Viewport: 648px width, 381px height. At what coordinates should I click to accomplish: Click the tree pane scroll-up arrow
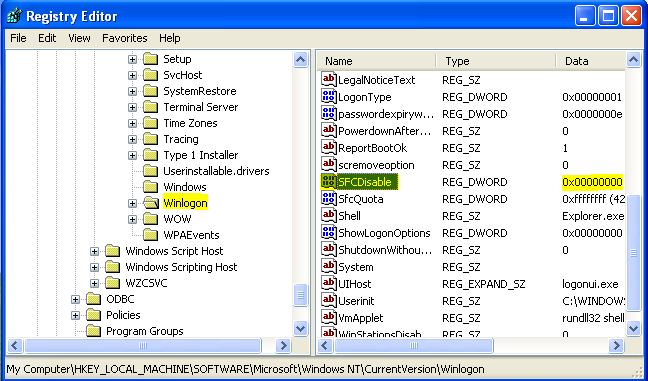point(300,60)
